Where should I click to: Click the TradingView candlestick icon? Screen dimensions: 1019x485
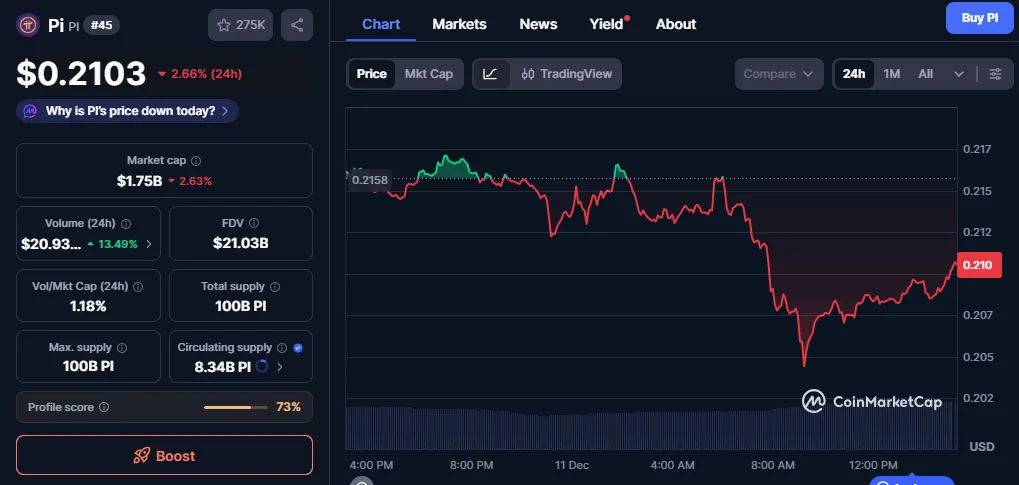click(528, 74)
